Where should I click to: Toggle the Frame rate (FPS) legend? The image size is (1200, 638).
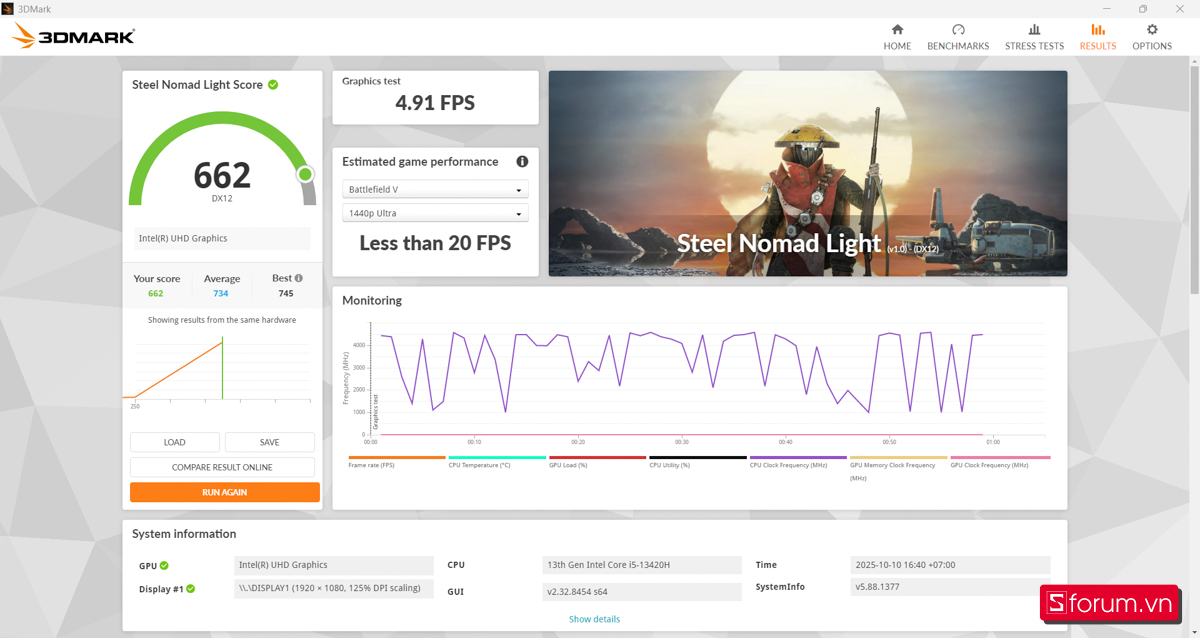396,461
